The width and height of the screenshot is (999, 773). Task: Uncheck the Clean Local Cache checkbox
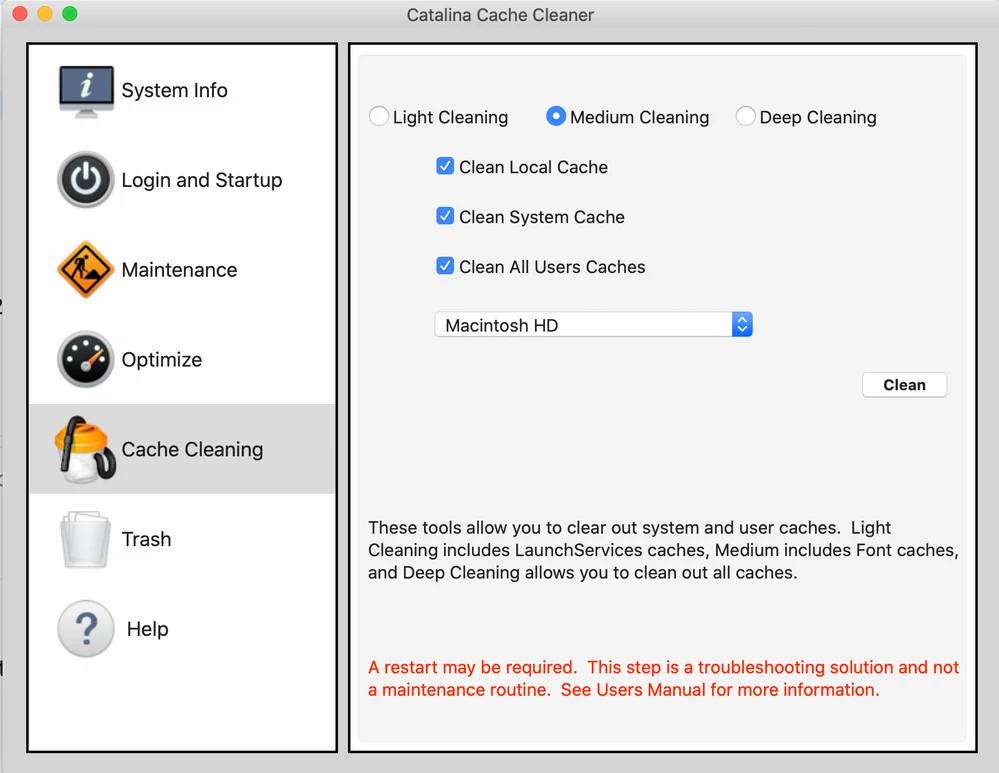(445, 166)
